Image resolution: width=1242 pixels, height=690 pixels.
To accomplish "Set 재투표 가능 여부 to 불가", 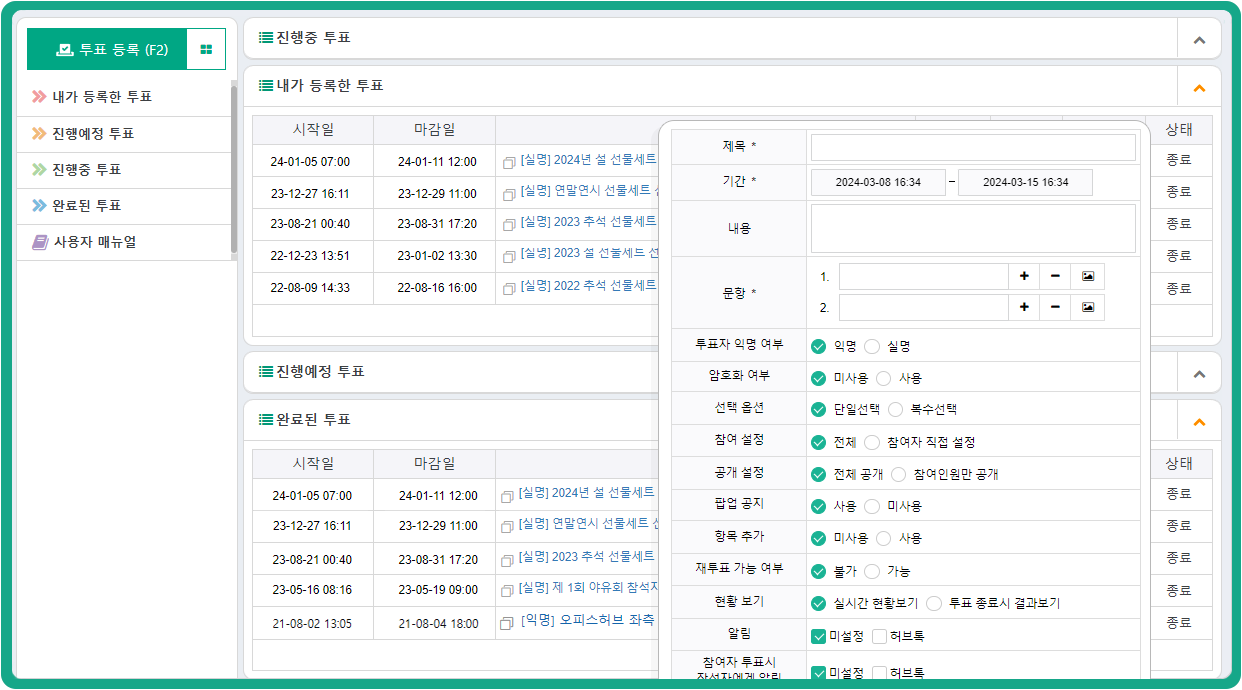I will [x=819, y=571].
